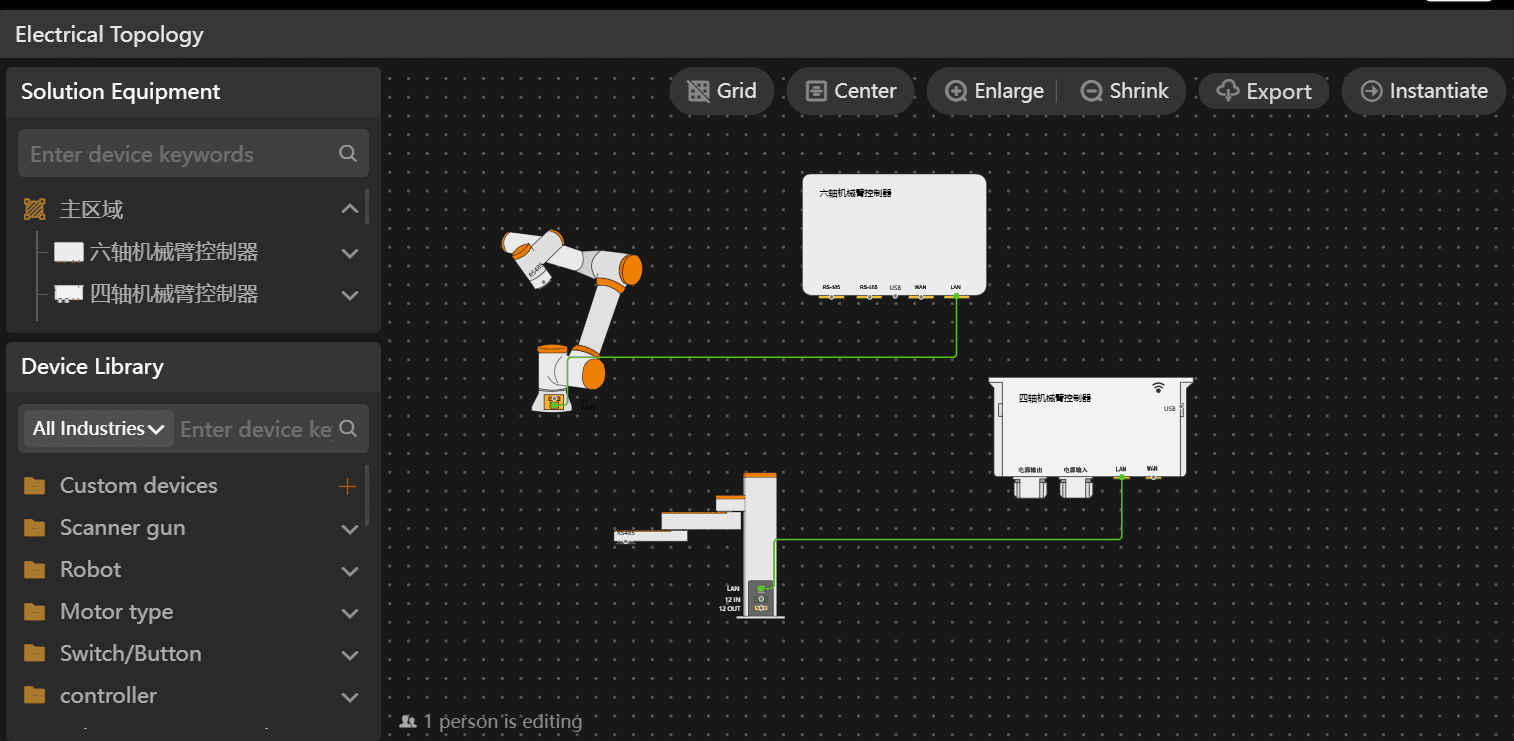Collapse the 主区域 tree node
The image size is (1514, 741).
pos(349,209)
